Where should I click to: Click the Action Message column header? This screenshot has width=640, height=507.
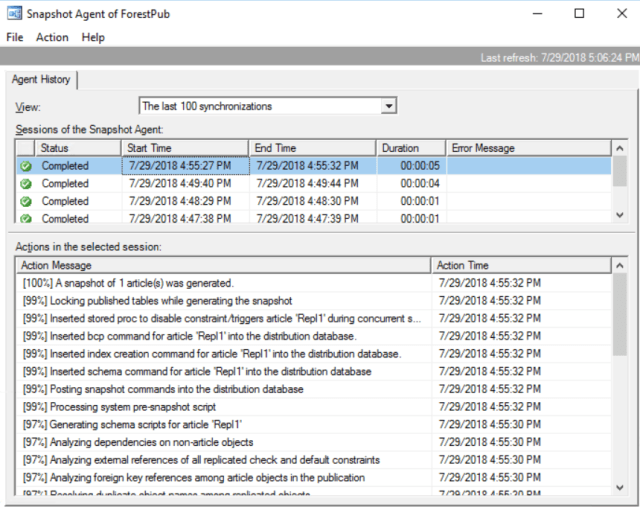coord(224,265)
